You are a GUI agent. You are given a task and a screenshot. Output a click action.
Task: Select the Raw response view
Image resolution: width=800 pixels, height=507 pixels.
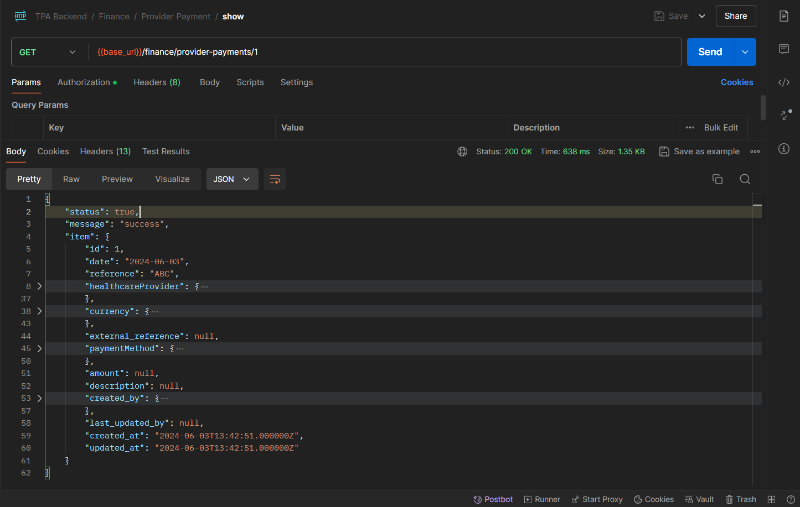[71, 179]
